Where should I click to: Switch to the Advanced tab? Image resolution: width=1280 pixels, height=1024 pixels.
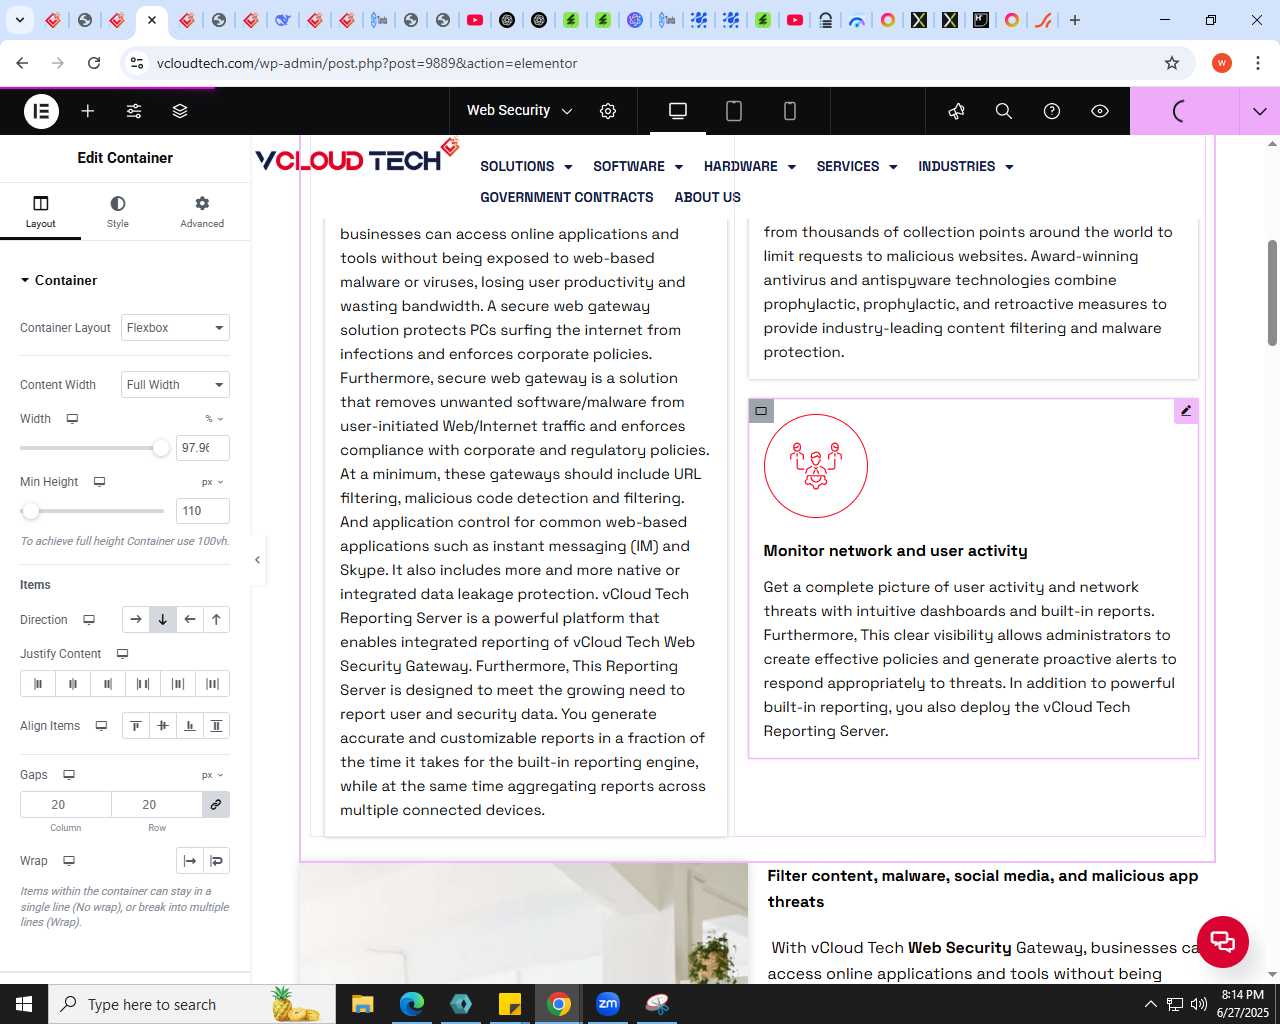pyautogui.click(x=202, y=212)
